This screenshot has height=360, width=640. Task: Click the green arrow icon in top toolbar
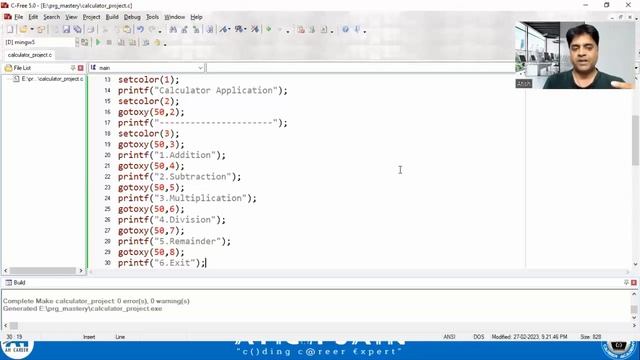269,29
